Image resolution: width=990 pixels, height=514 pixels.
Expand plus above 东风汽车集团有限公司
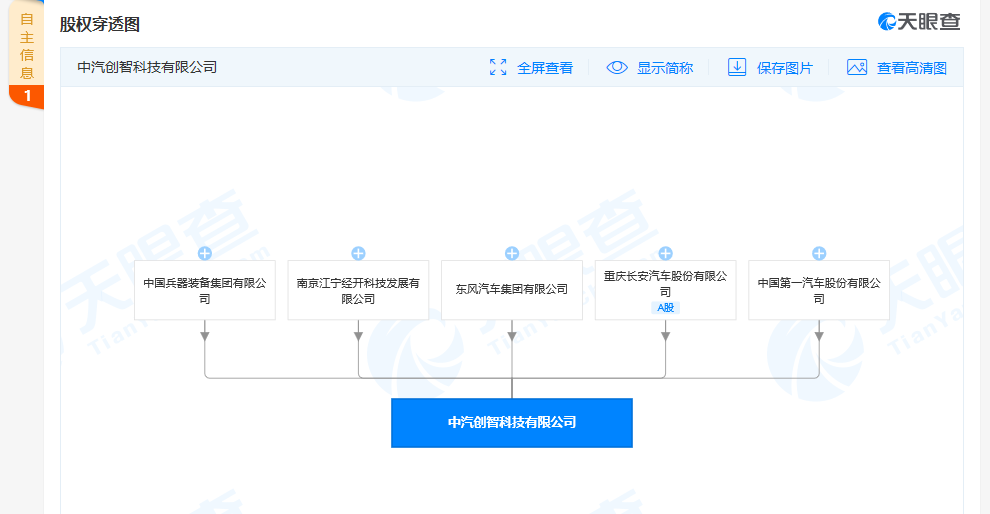point(512,253)
